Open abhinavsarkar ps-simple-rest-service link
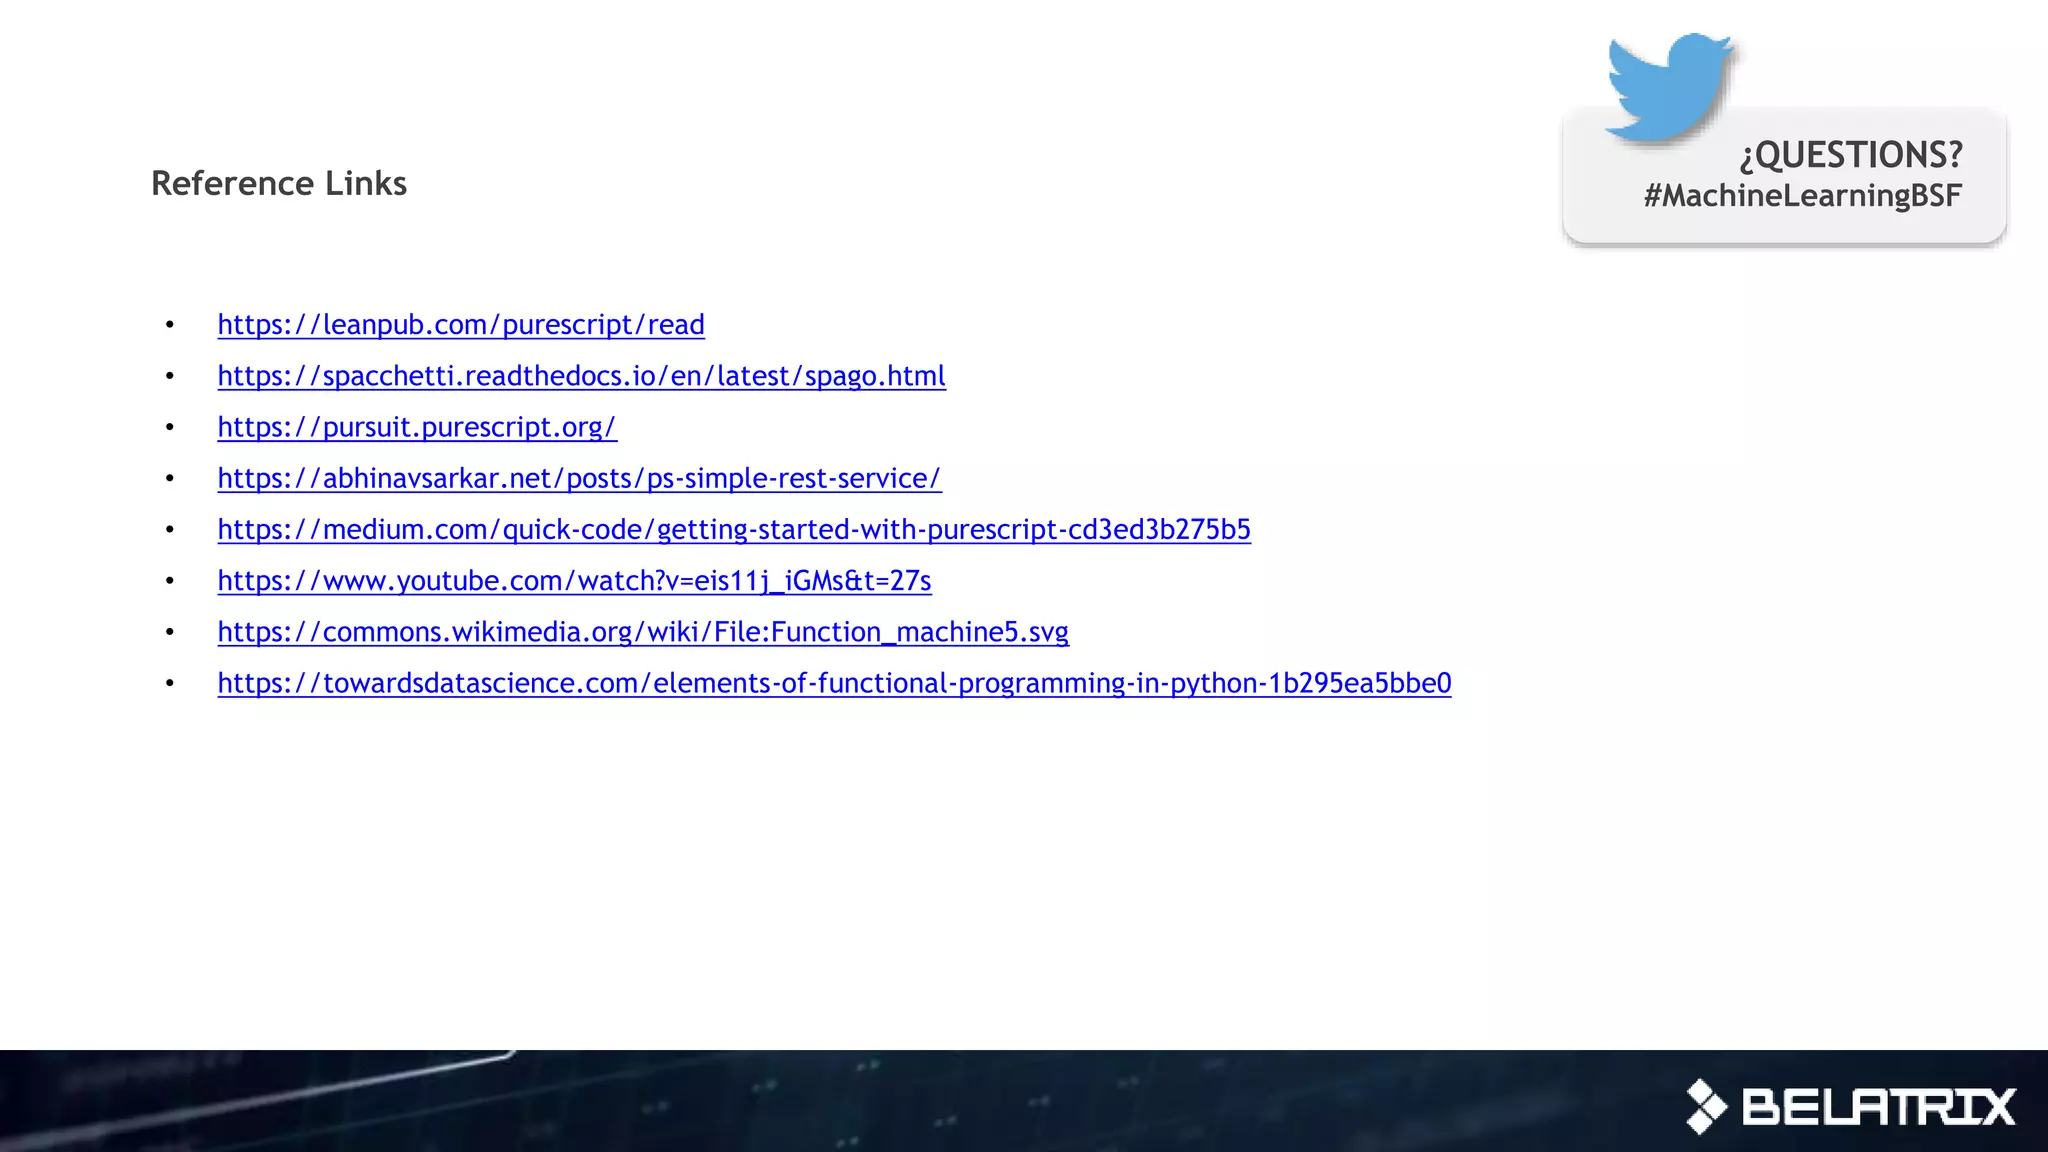Image resolution: width=2048 pixels, height=1152 pixels. [579, 478]
